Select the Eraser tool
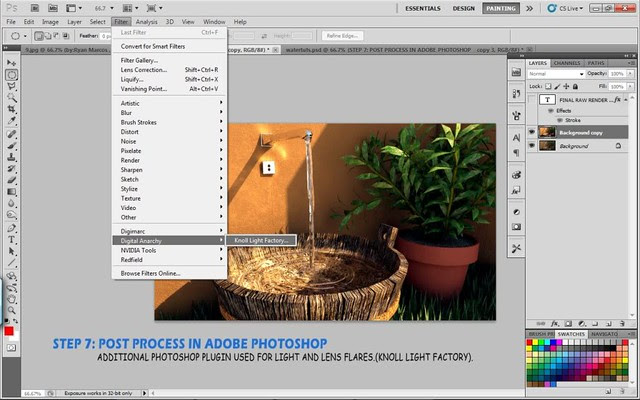This screenshot has height=400, width=640. point(11,180)
